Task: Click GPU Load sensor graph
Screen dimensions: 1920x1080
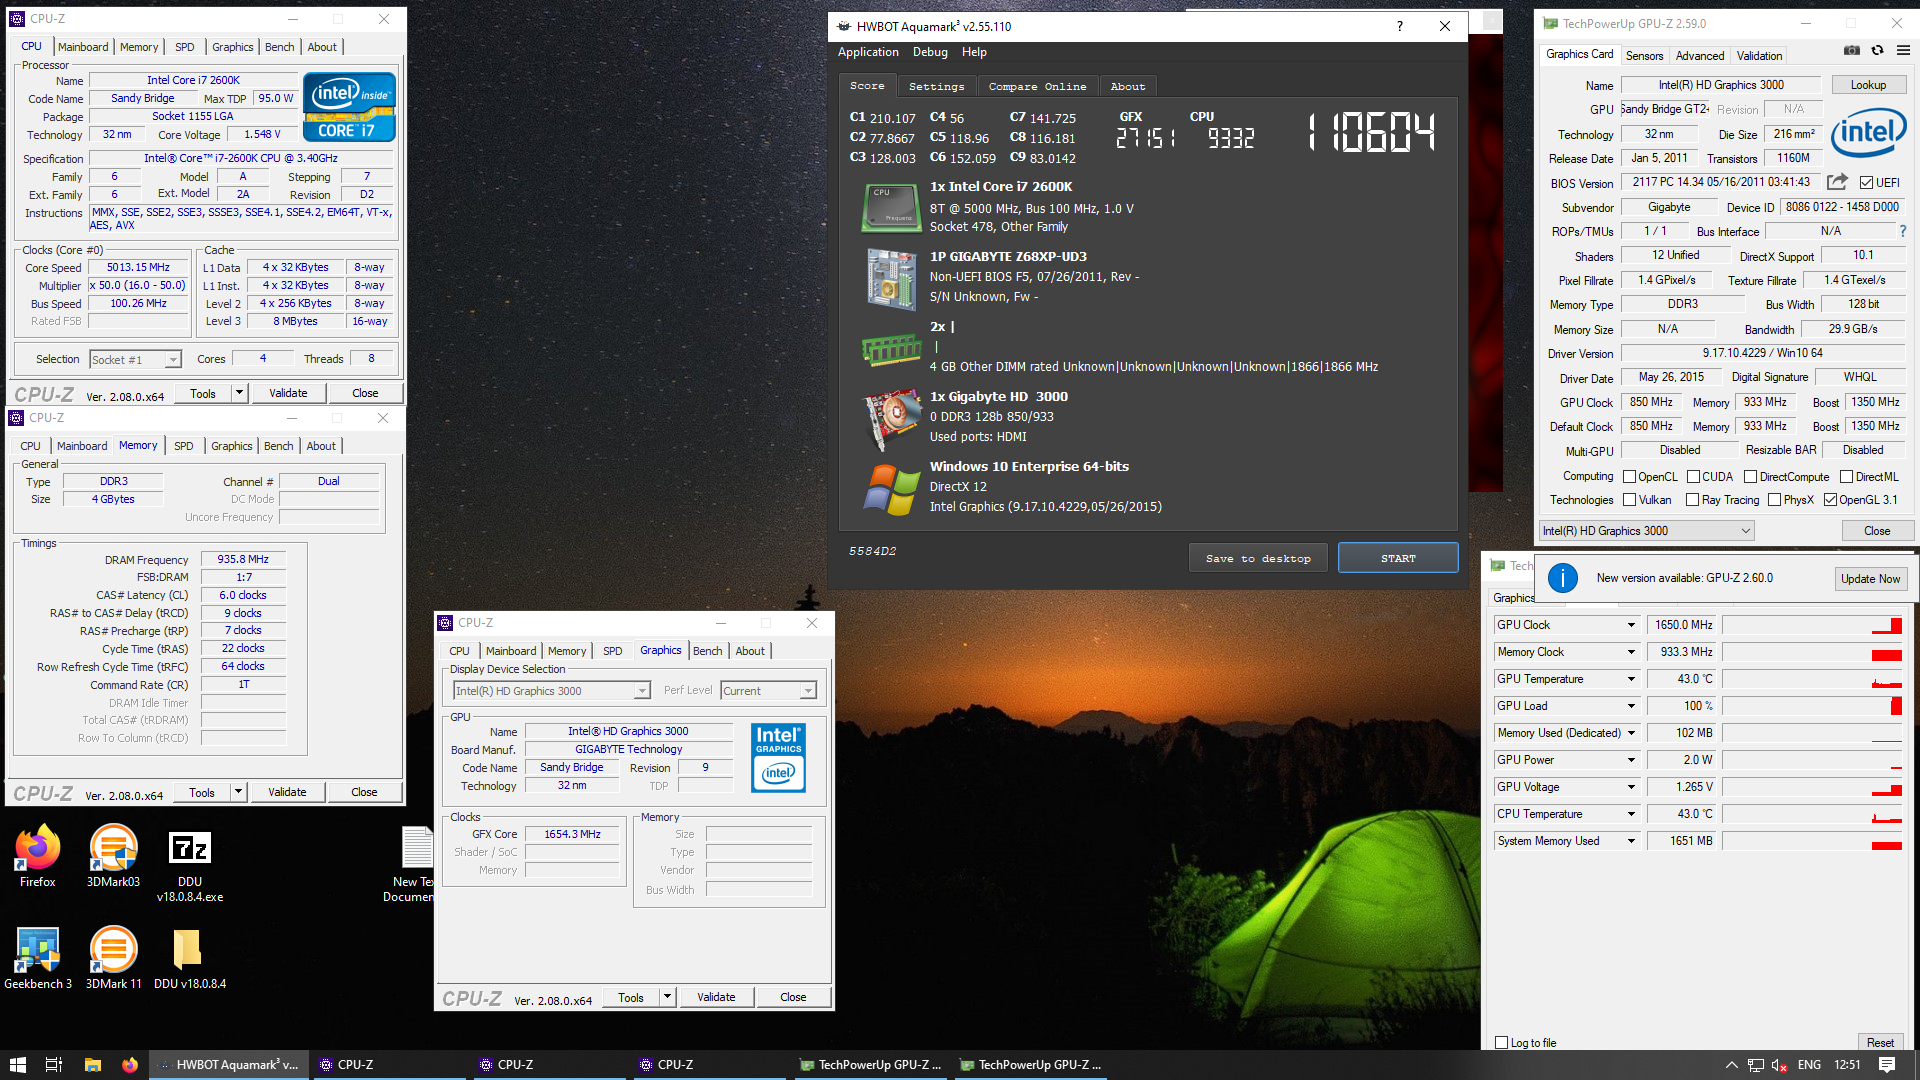Action: pyautogui.click(x=1812, y=706)
